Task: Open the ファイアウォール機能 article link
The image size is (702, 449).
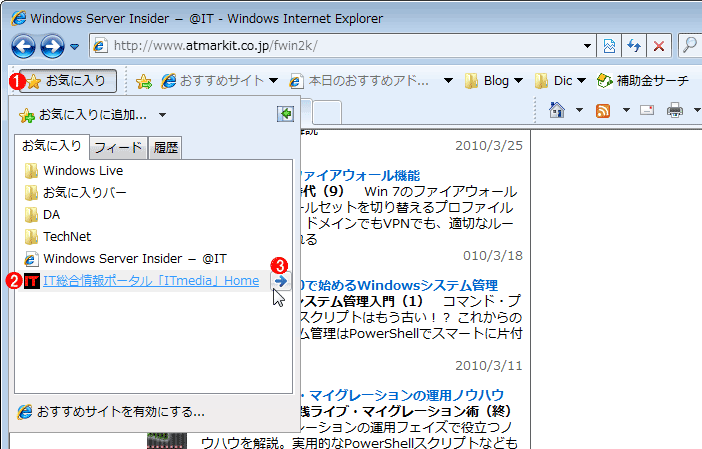Action: click(x=360, y=175)
